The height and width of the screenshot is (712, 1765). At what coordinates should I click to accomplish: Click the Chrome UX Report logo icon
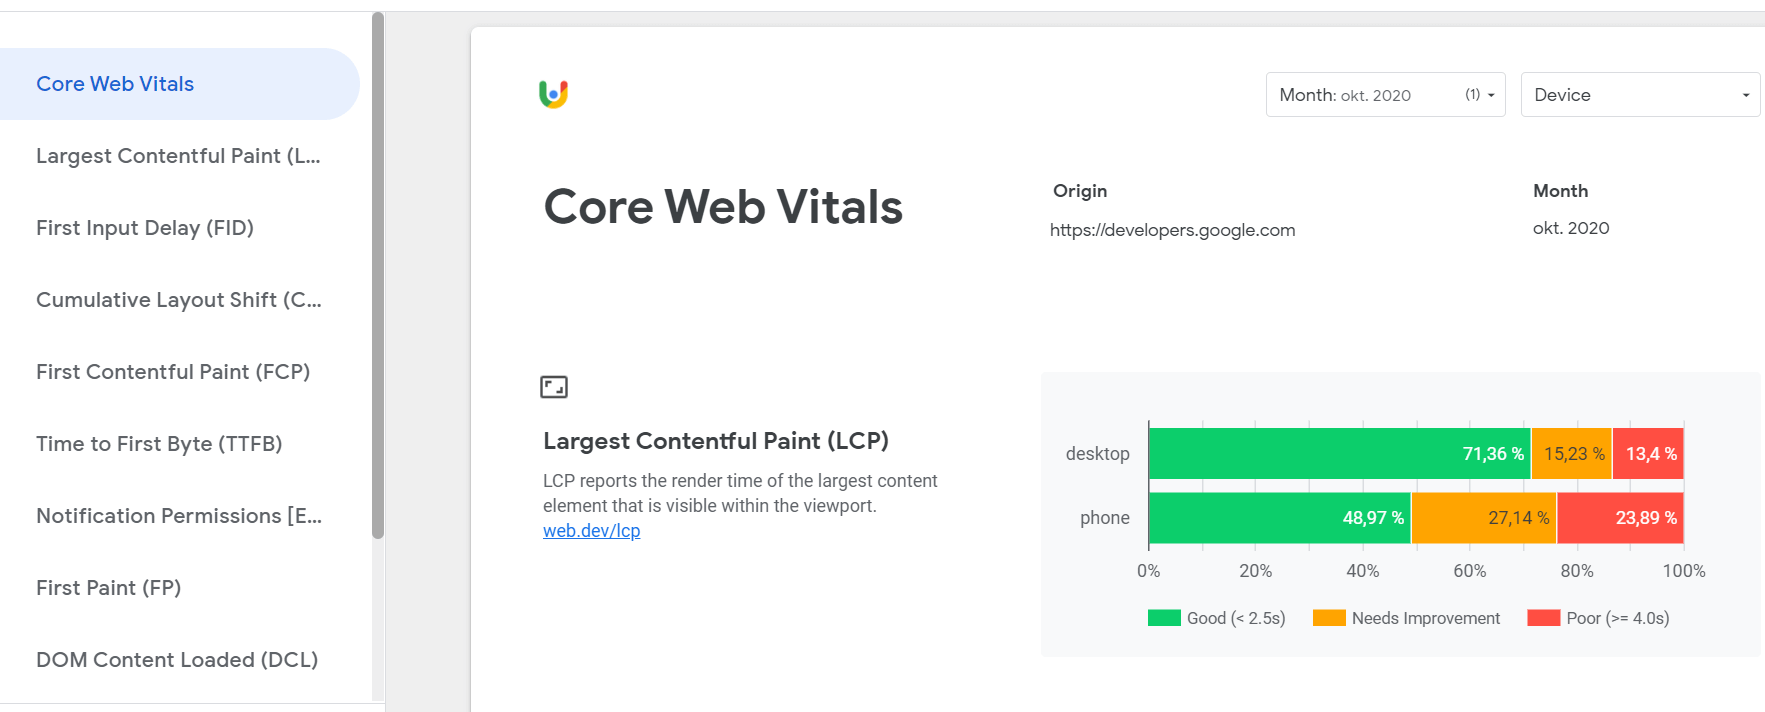(x=553, y=94)
